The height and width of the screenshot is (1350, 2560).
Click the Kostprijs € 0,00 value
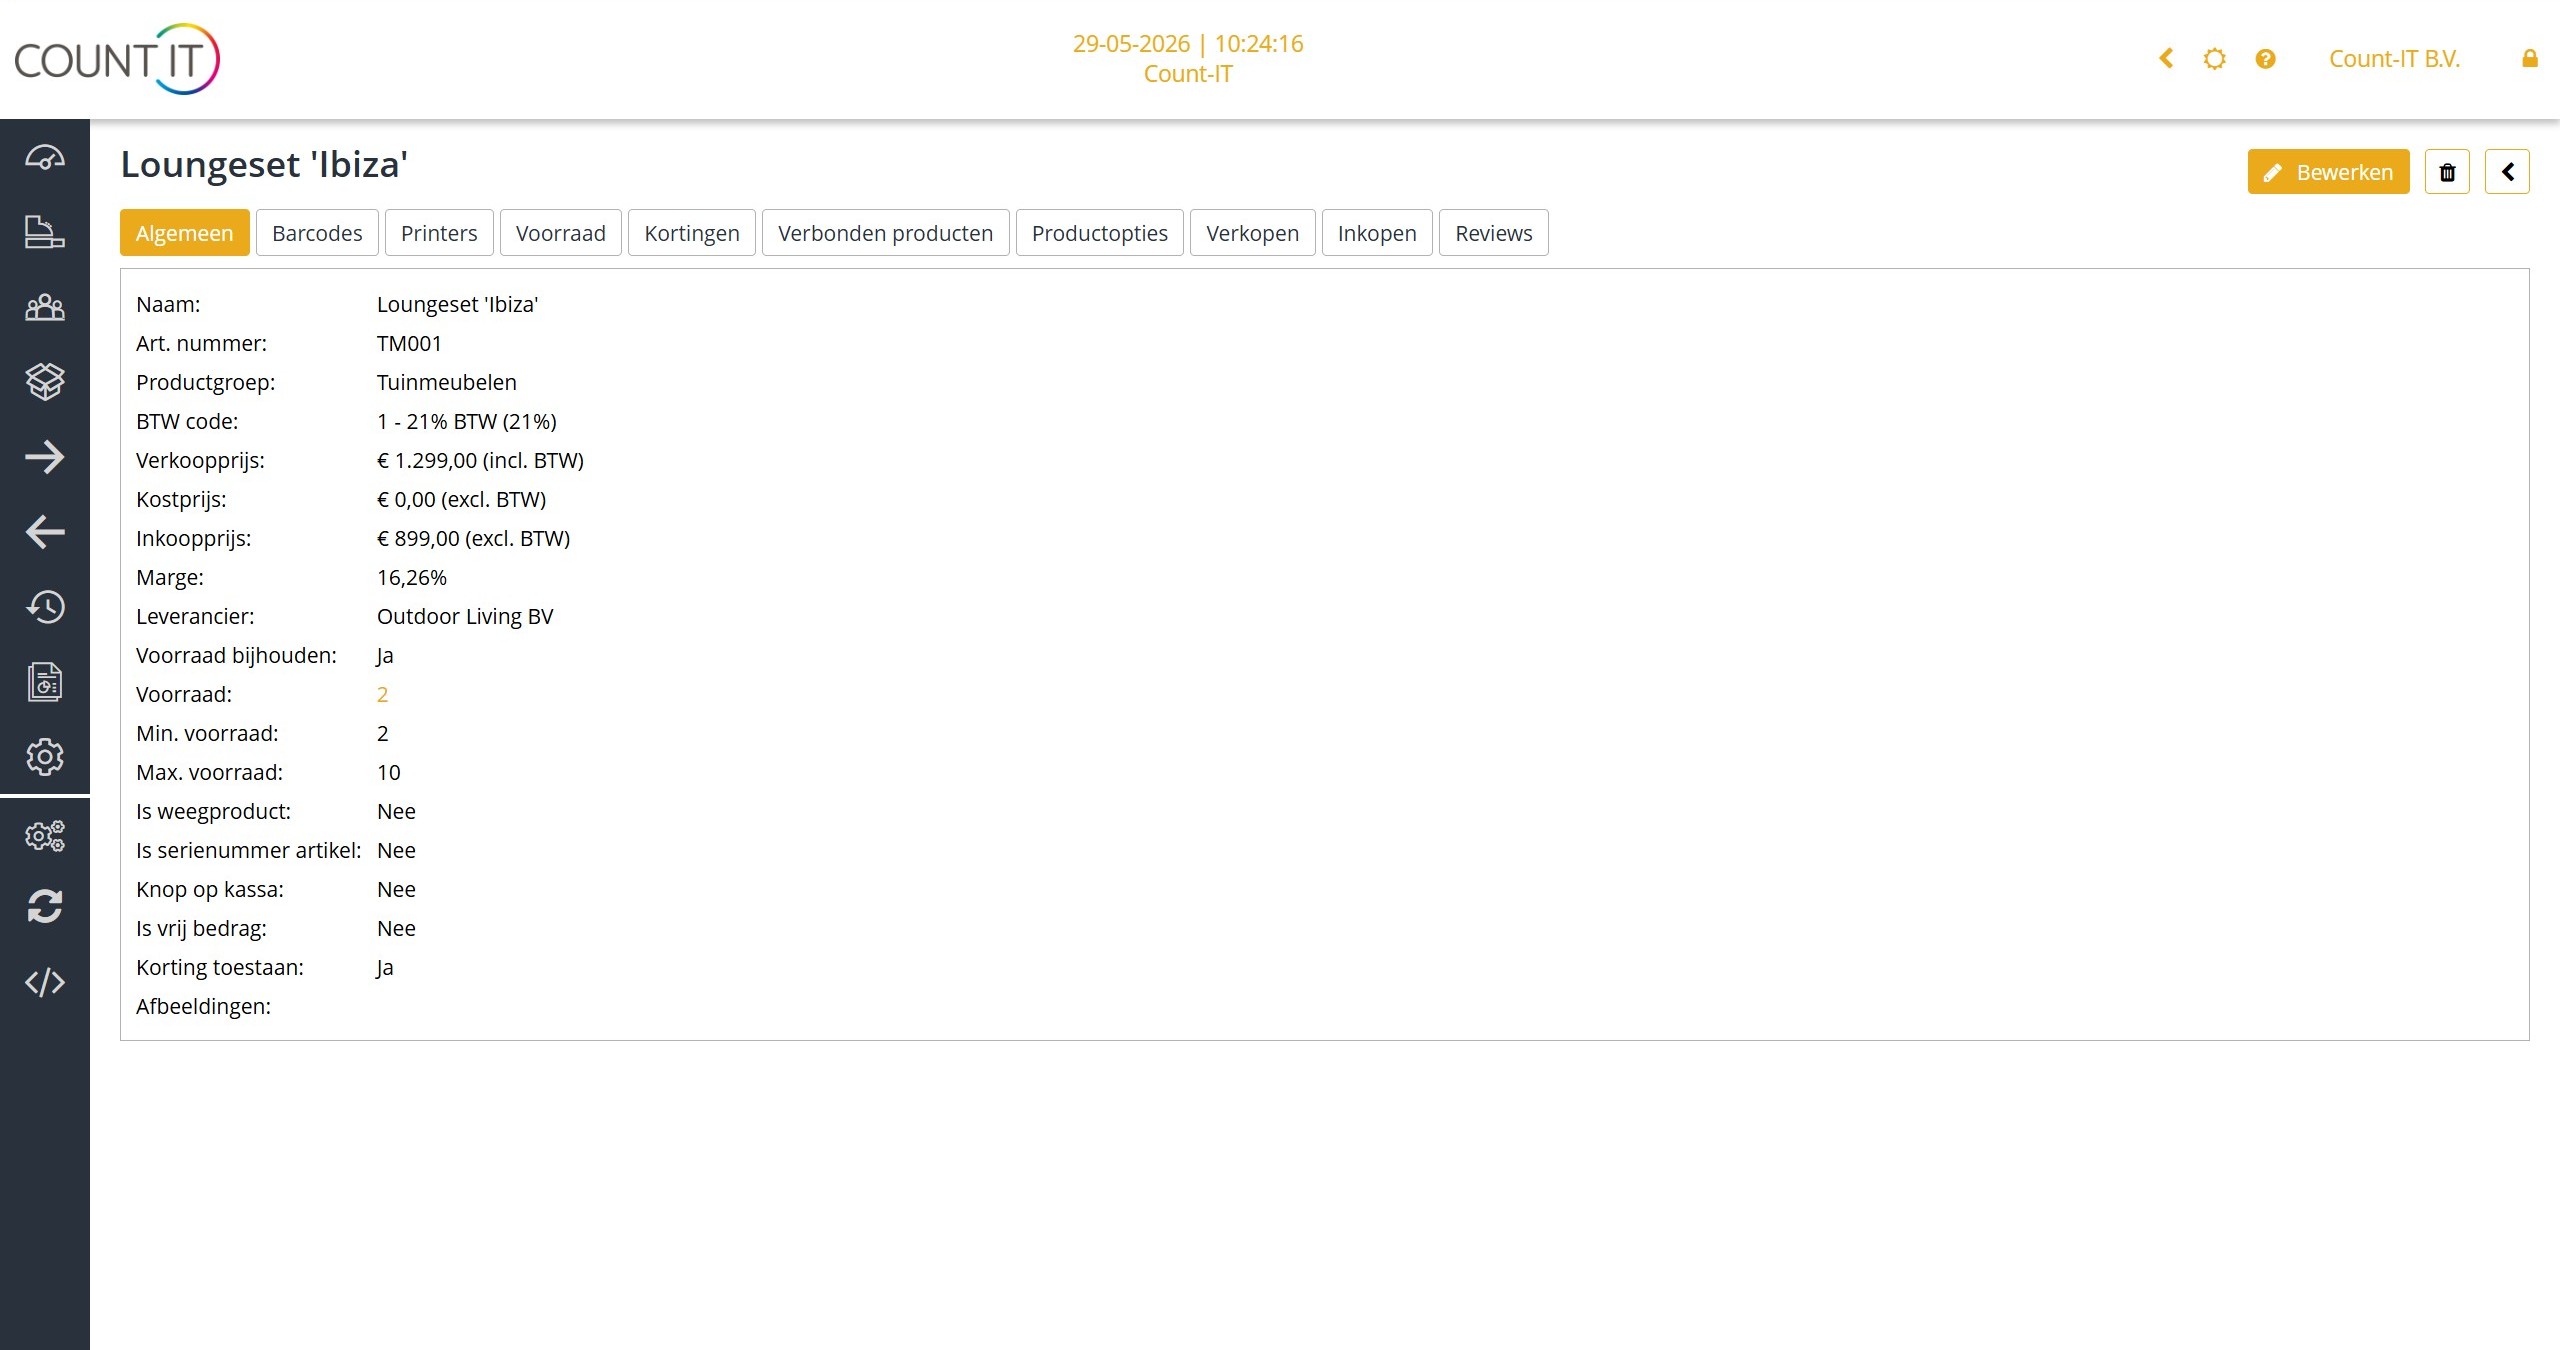tap(461, 499)
